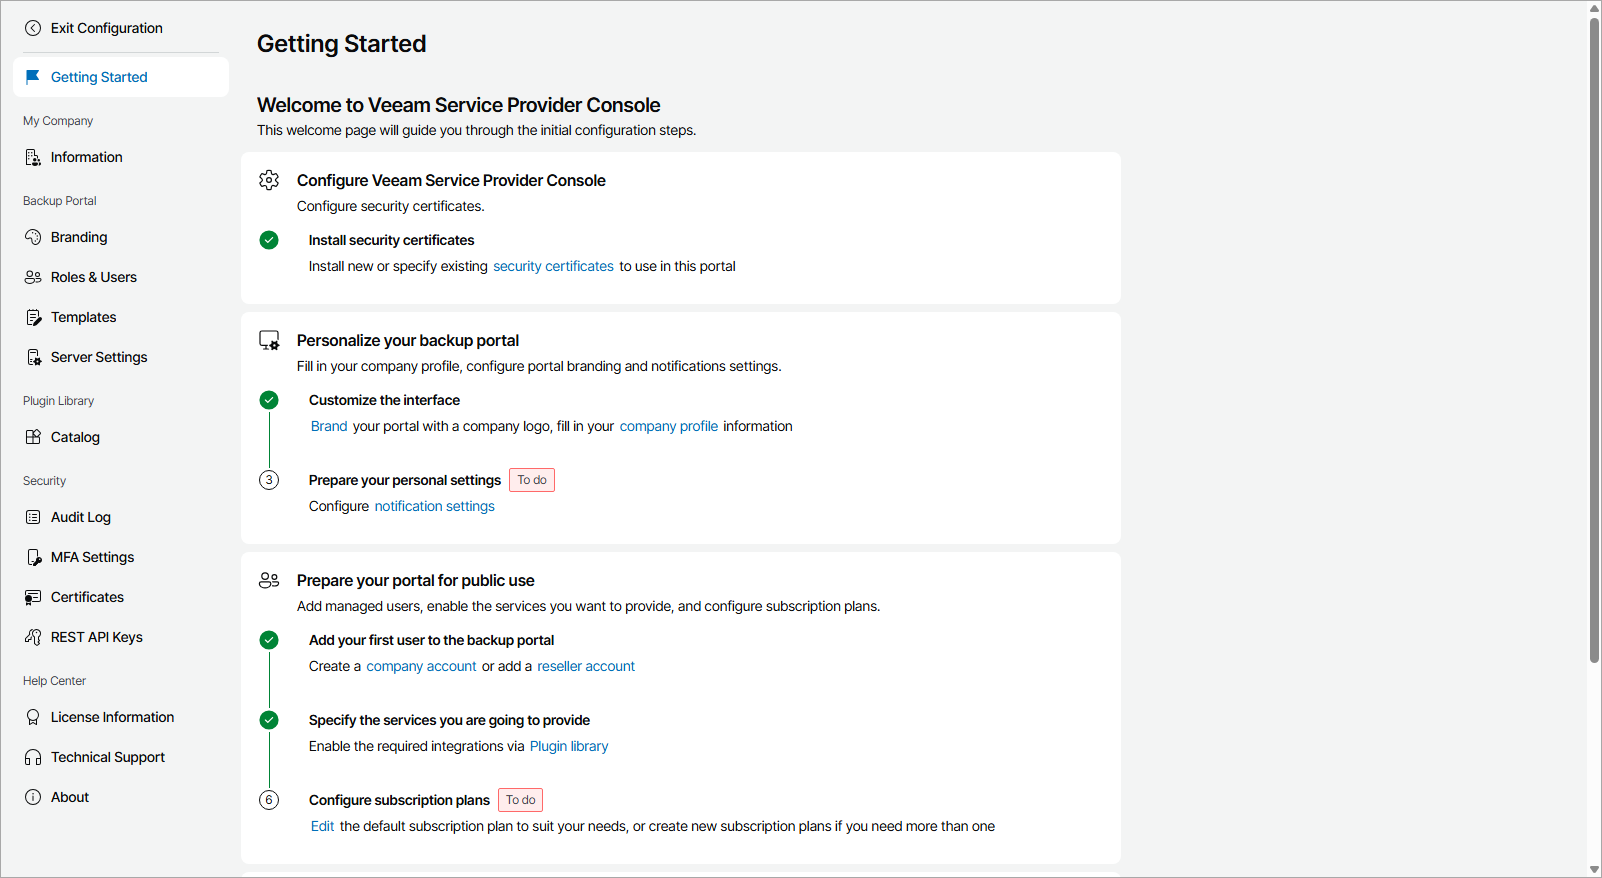Click Edit for the default subscription plan
Image resolution: width=1602 pixels, height=878 pixels.
coord(322,826)
